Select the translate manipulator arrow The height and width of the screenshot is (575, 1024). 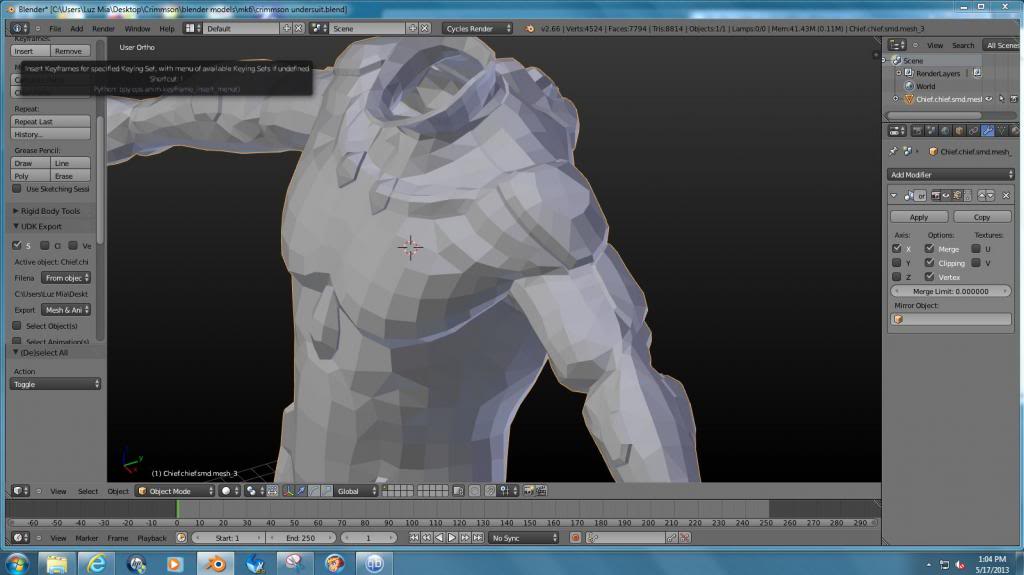pyautogui.click(x=301, y=491)
